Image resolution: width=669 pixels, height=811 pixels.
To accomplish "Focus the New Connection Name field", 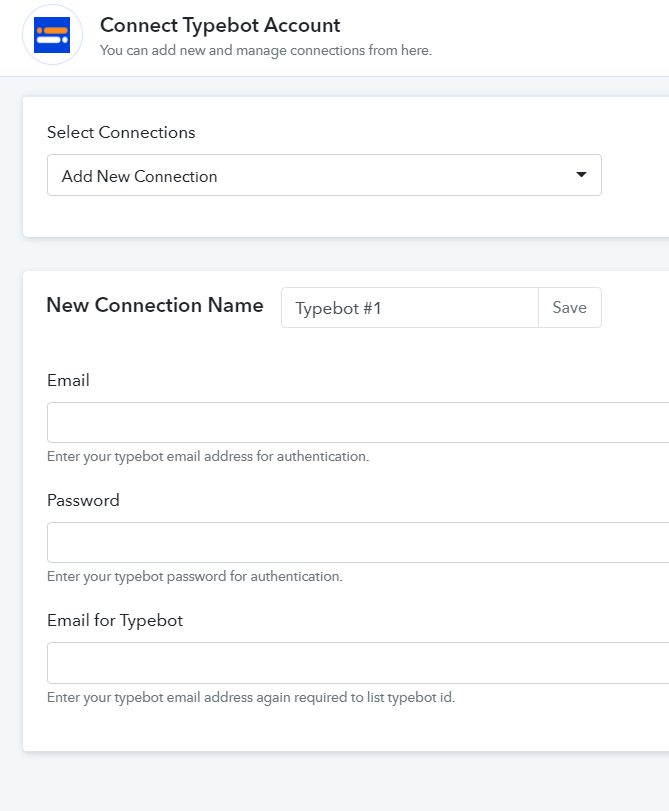I will click(410, 308).
